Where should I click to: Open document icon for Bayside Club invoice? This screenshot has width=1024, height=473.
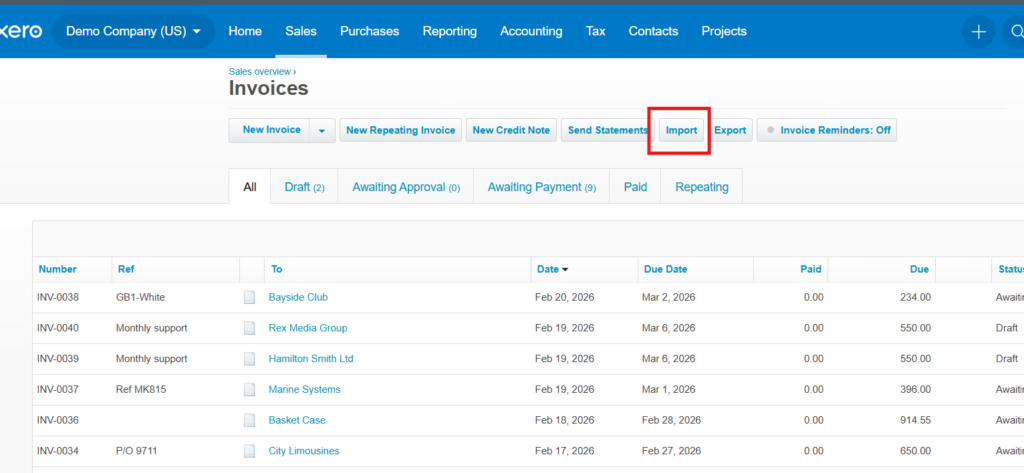[x=249, y=297]
